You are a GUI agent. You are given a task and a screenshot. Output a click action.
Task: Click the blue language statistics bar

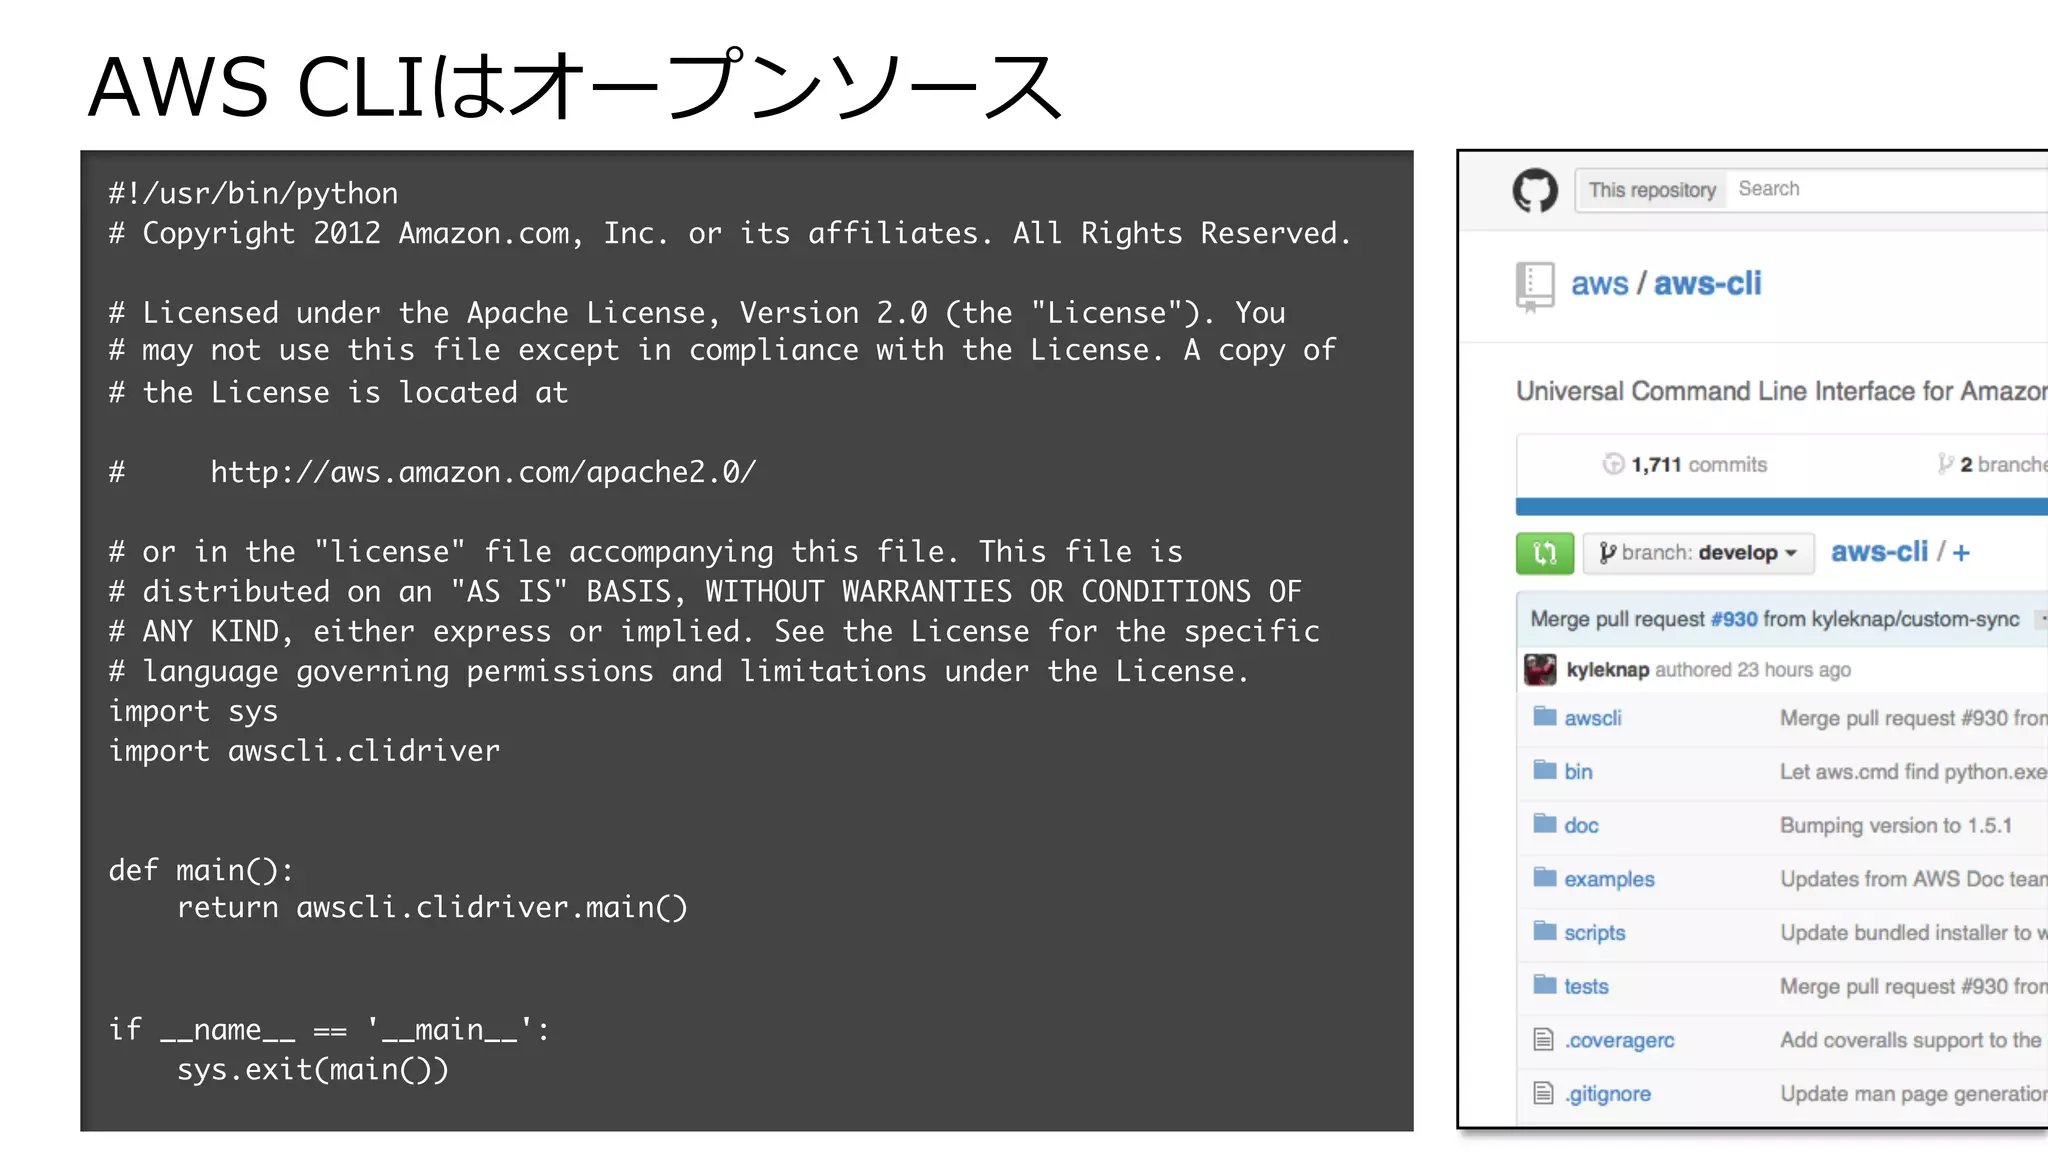[x=1781, y=506]
